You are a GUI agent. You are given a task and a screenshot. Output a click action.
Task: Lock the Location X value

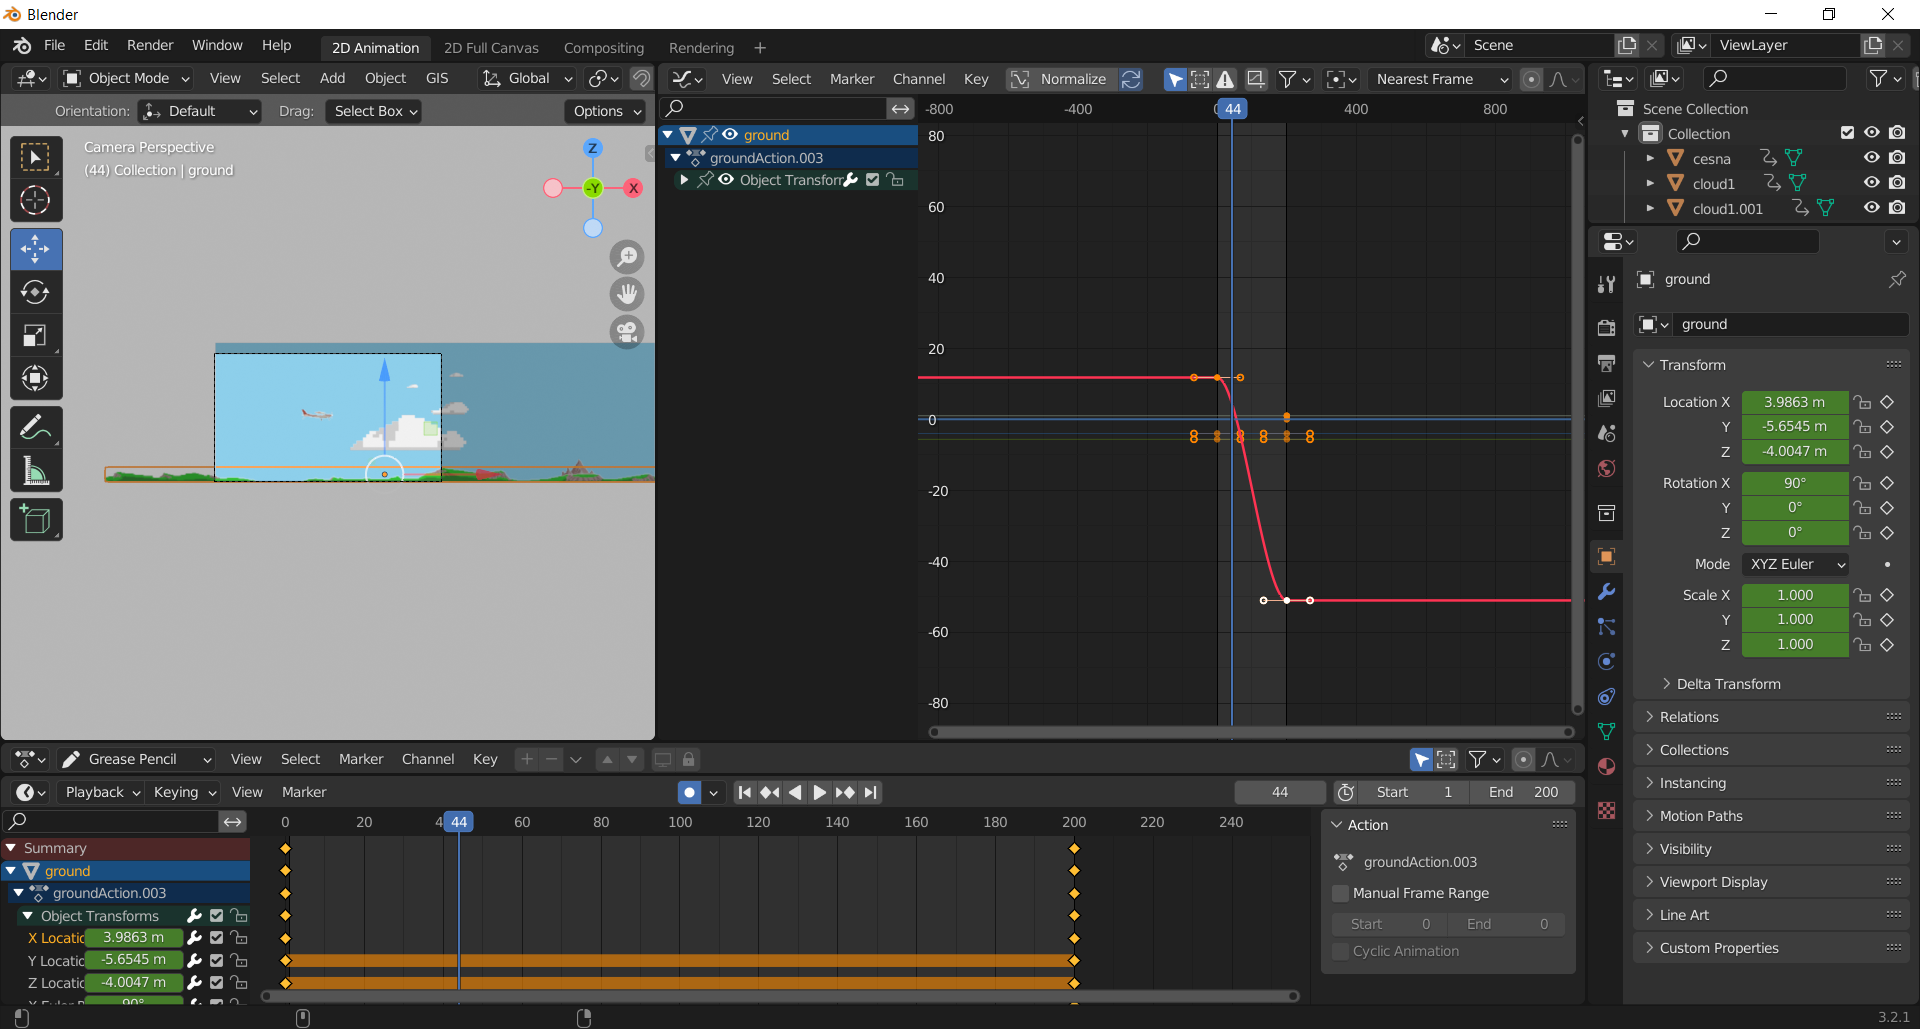tap(1862, 402)
